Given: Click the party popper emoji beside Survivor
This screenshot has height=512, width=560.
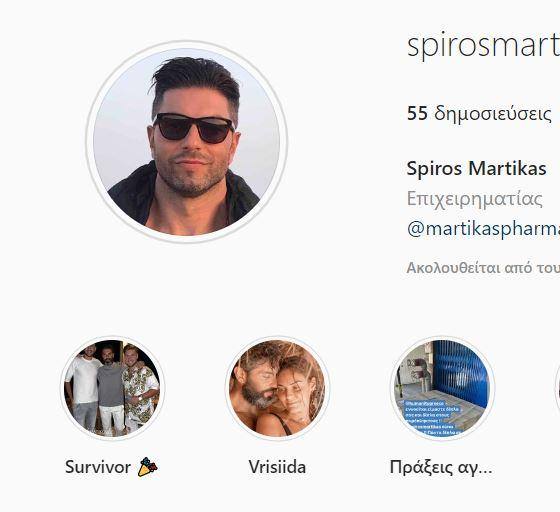Looking at the screenshot, I should [x=148, y=467].
